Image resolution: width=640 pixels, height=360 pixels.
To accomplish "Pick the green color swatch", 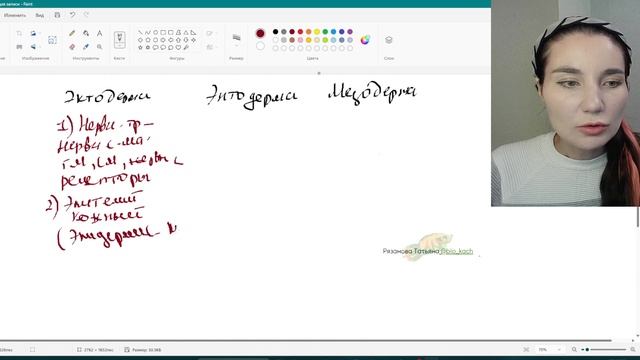I will [325, 32].
